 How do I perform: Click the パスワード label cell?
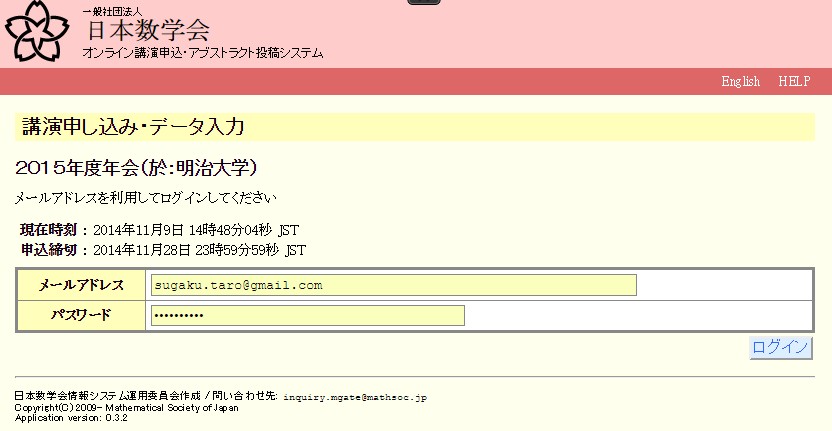coord(81,316)
